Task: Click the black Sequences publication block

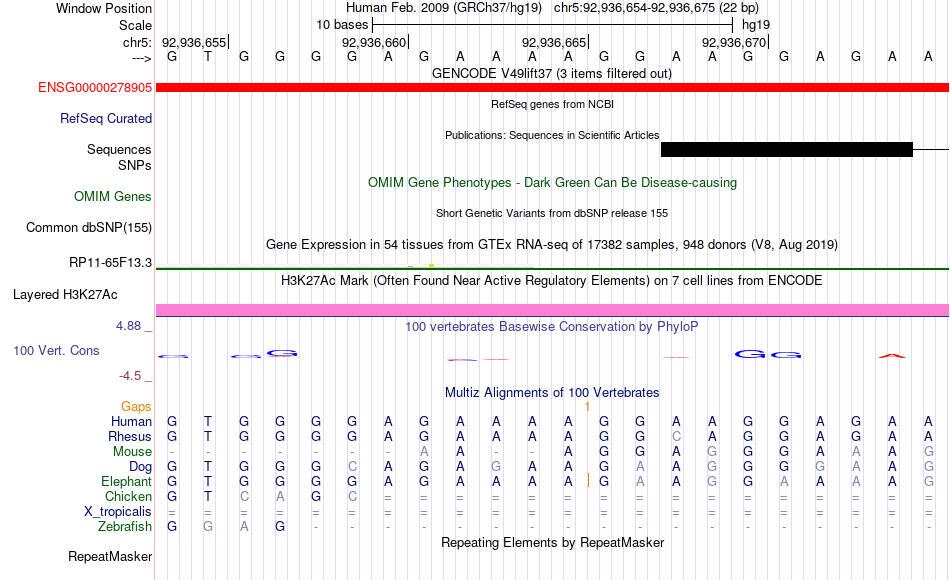Action: (786, 149)
